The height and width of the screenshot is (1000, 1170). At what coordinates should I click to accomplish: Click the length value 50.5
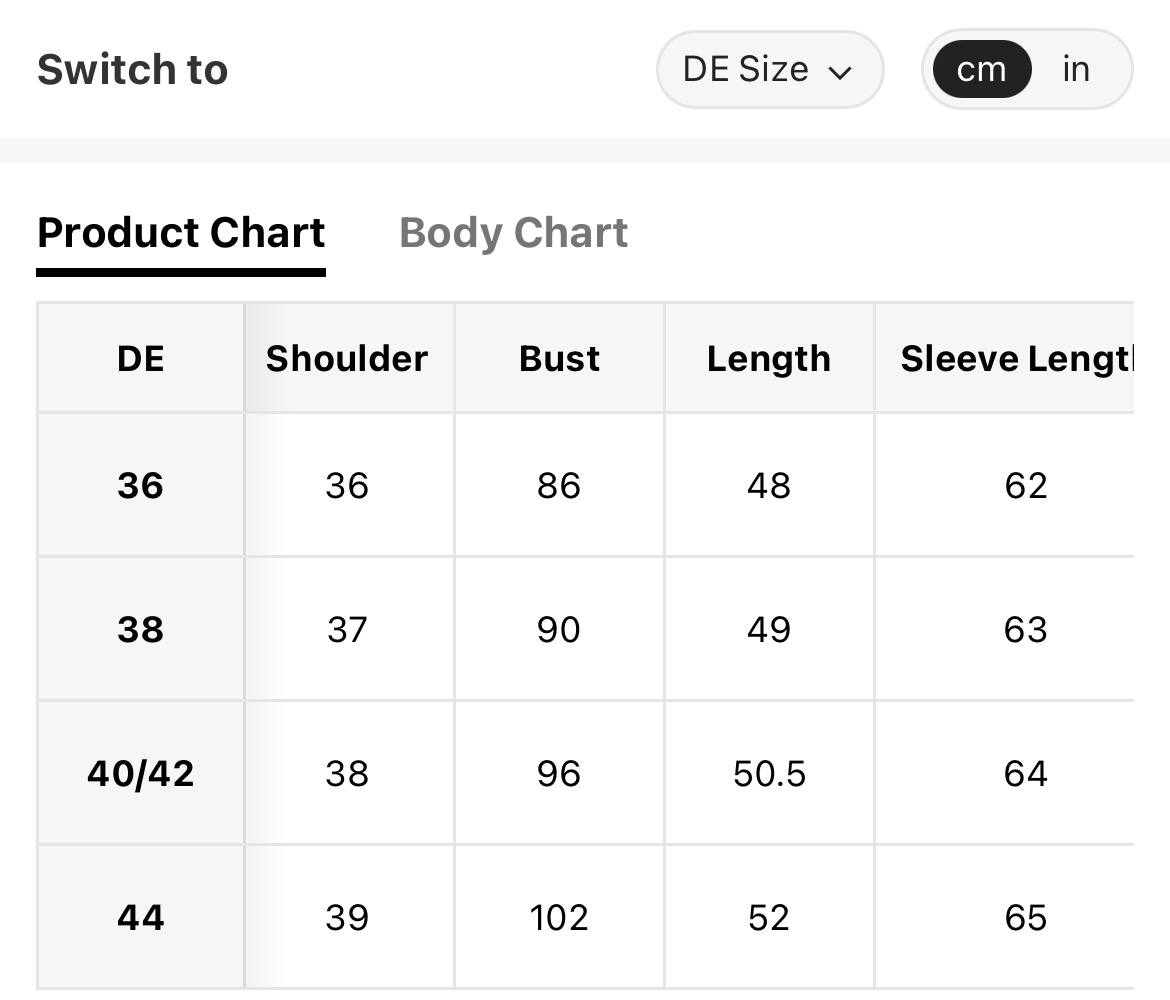(x=769, y=773)
